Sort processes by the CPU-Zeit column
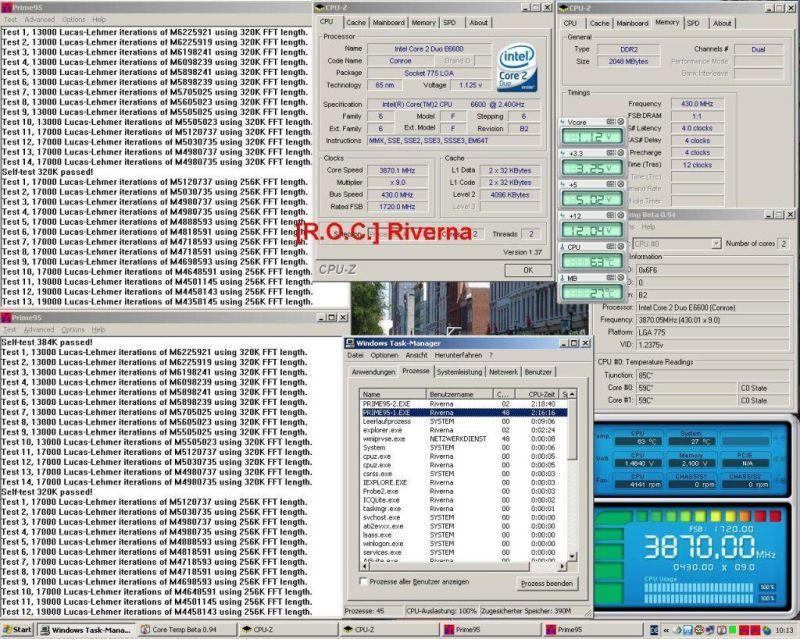This screenshot has width=800, height=639. pyautogui.click(x=537, y=394)
